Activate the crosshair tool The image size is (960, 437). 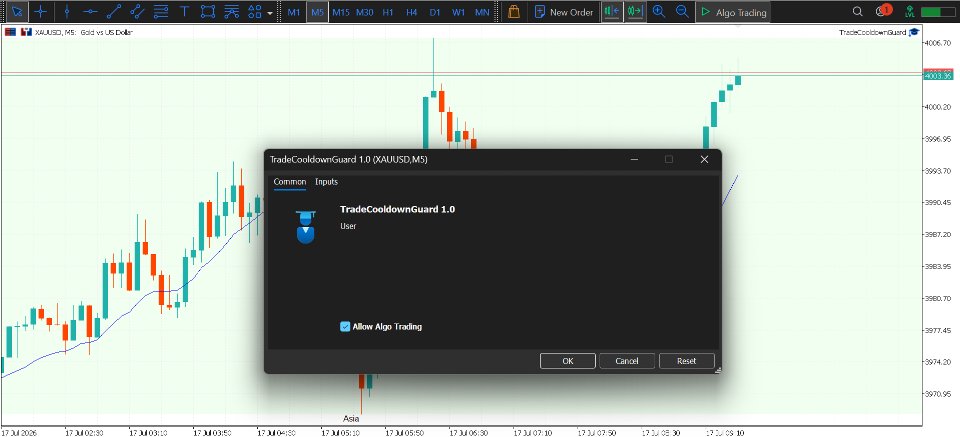tap(40, 12)
